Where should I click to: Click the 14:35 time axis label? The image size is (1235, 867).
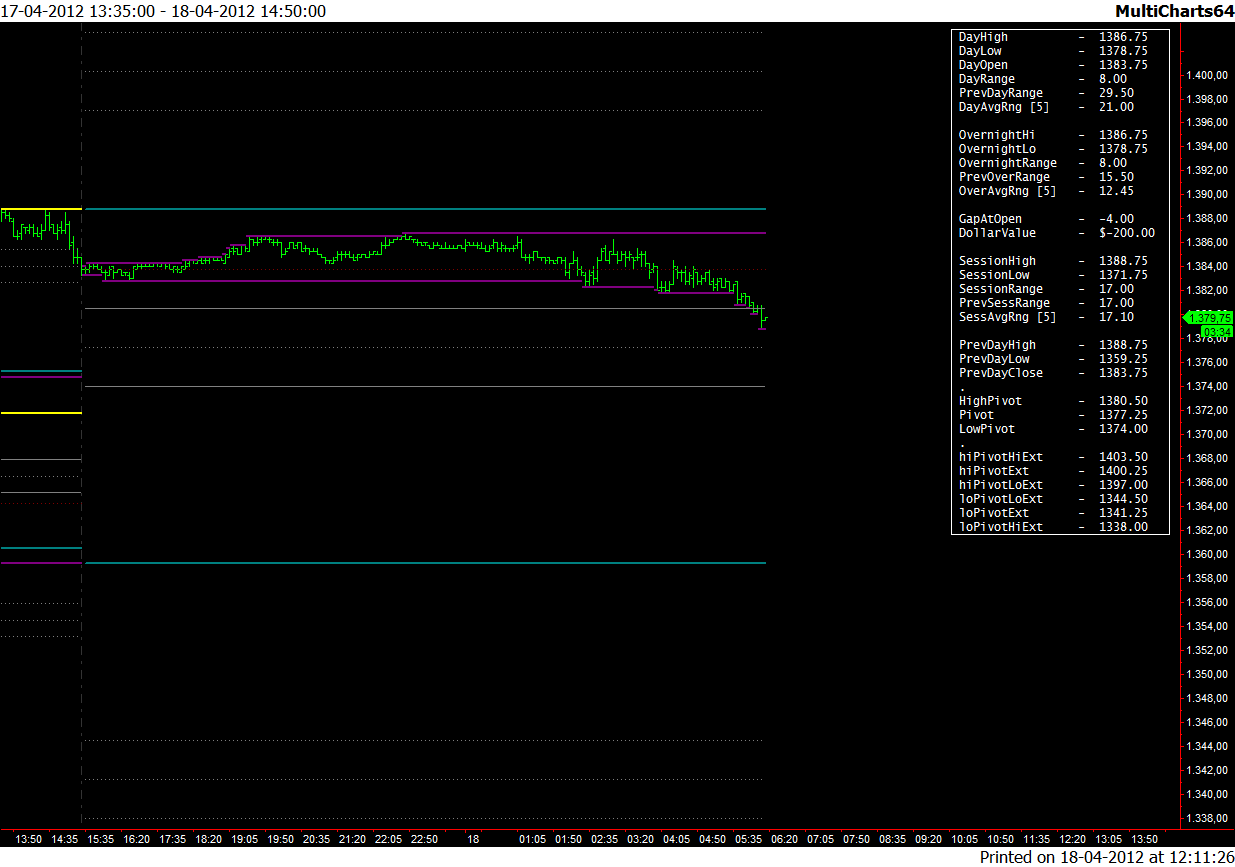click(65, 840)
